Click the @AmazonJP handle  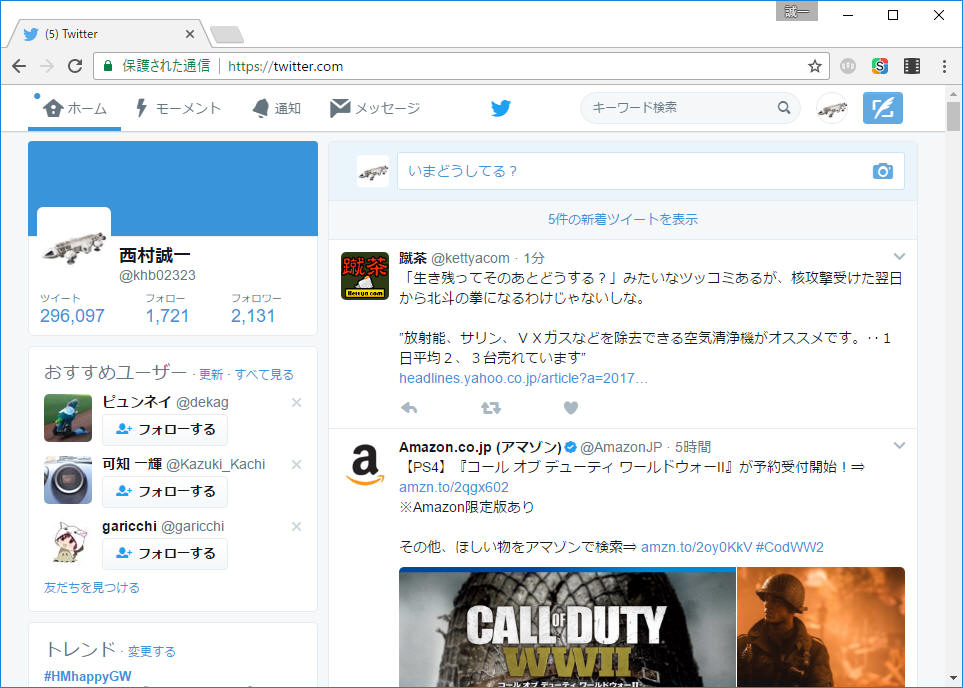coord(621,447)
